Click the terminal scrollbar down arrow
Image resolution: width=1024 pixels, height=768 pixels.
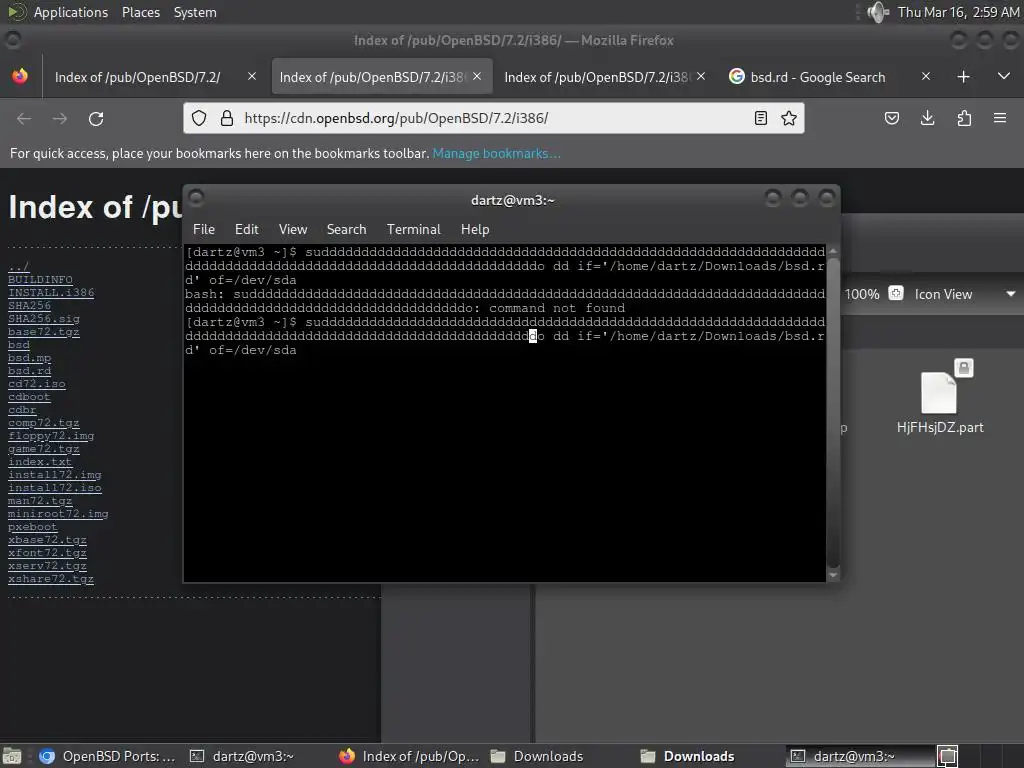click(x=833, y=575)
